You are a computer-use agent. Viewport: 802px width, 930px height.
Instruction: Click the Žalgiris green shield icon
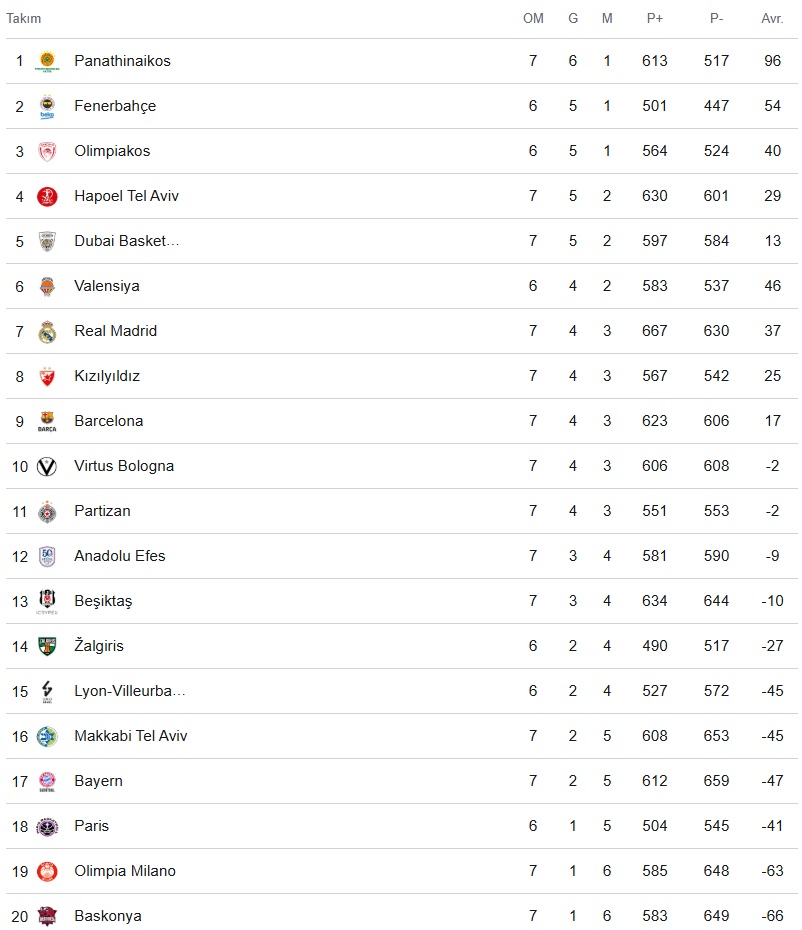(x=47, y=646)
